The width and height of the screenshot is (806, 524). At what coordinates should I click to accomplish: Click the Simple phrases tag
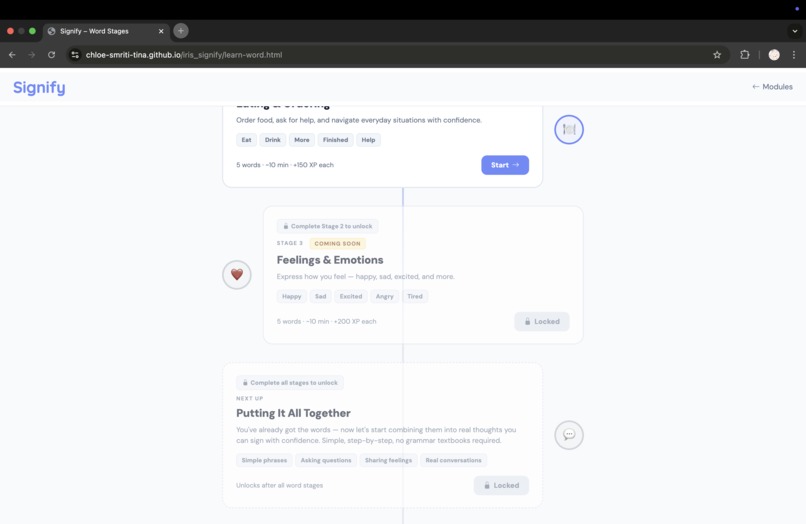click(x=264, y=460)
